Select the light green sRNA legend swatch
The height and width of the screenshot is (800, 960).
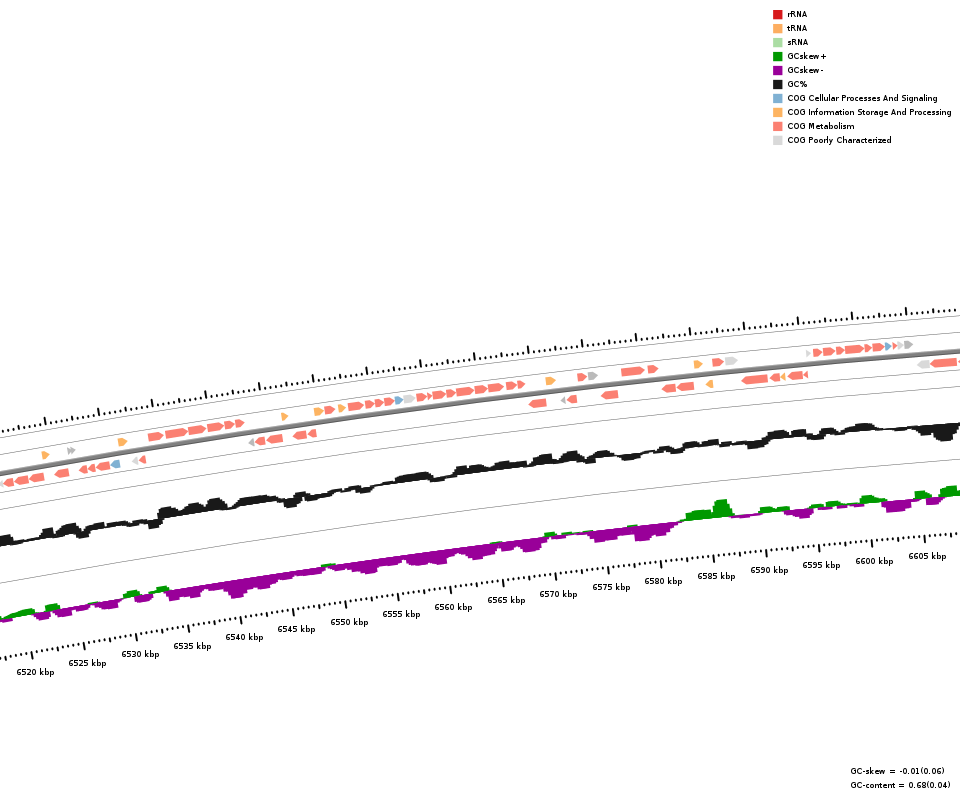click(x=777, y=42)
